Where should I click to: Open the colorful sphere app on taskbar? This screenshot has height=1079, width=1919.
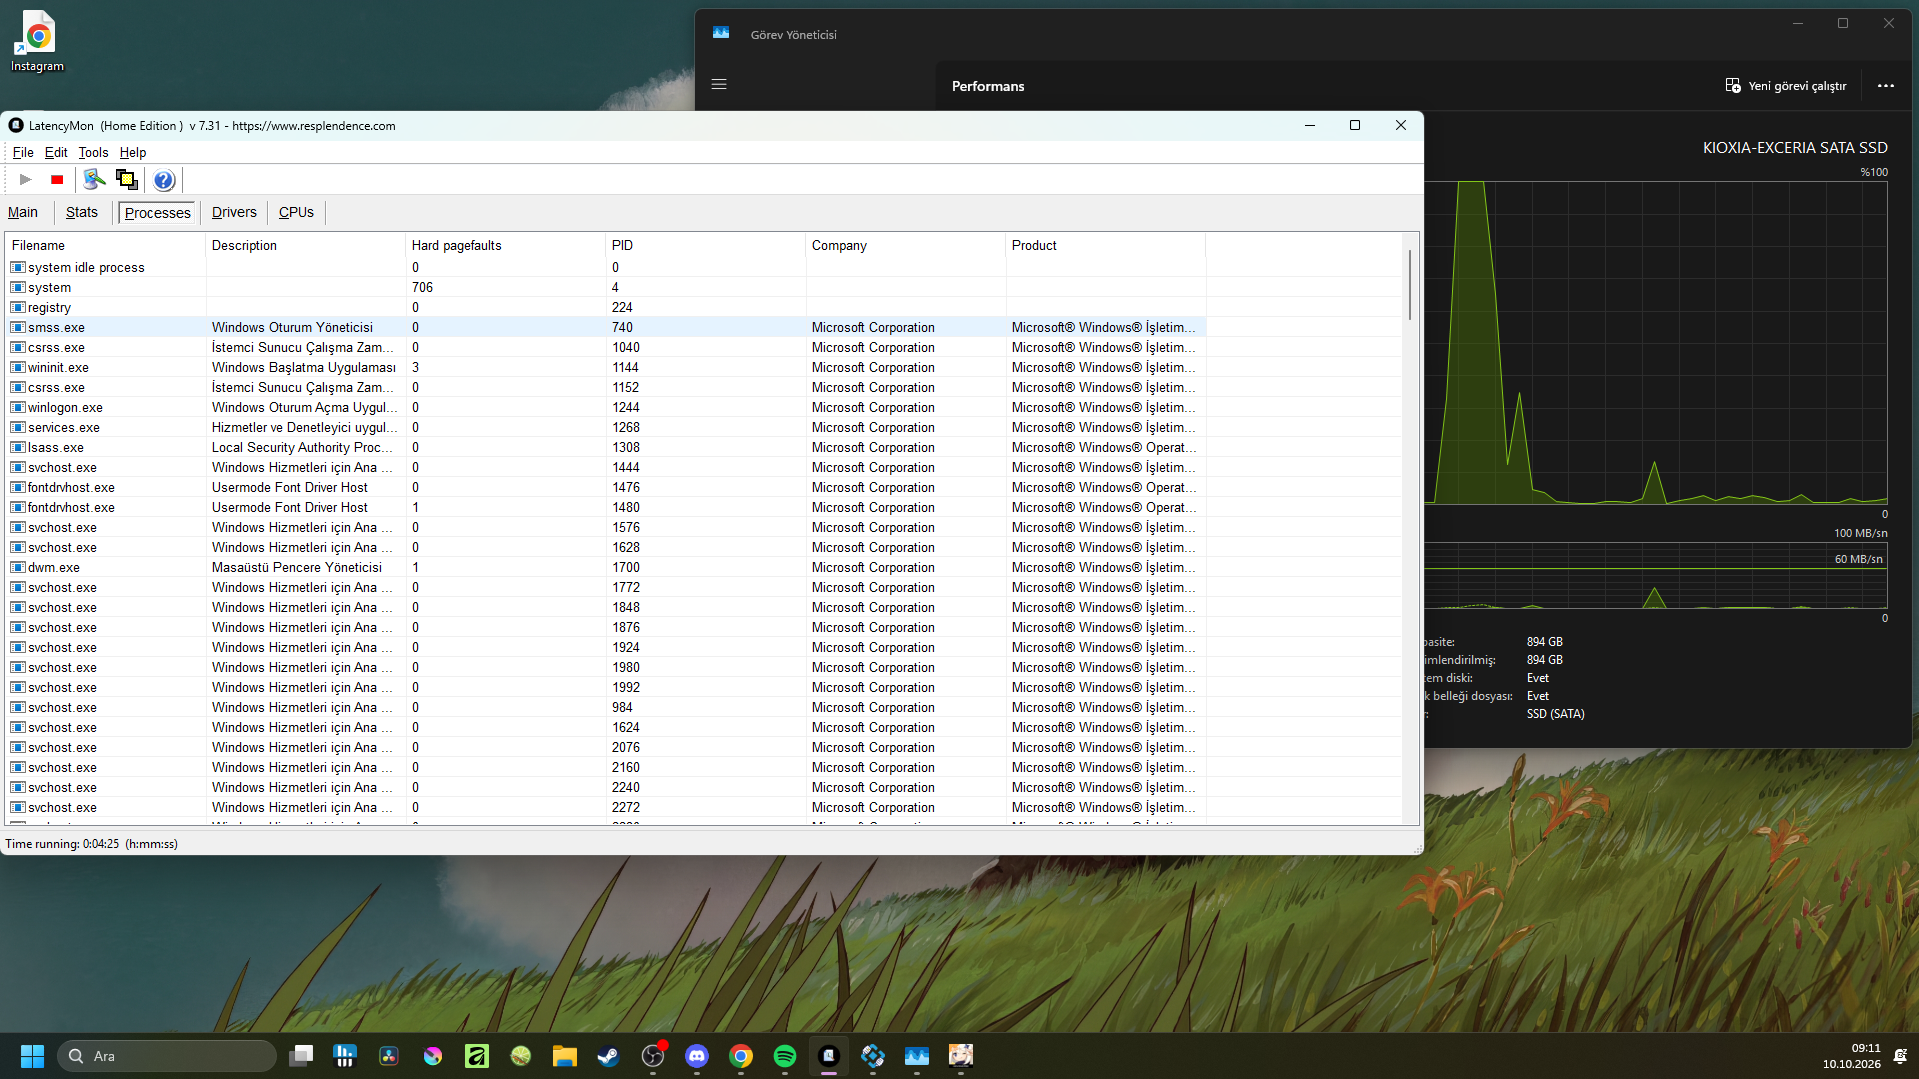pos(433,1056)
